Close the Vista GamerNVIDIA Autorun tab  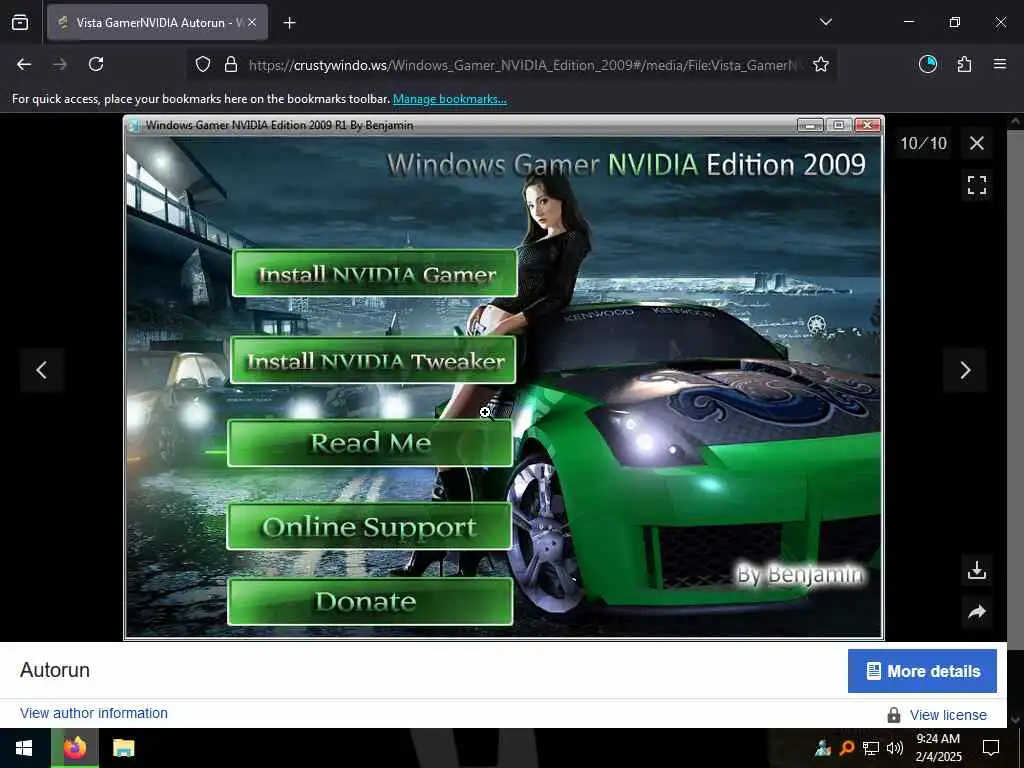pos(252,22)
